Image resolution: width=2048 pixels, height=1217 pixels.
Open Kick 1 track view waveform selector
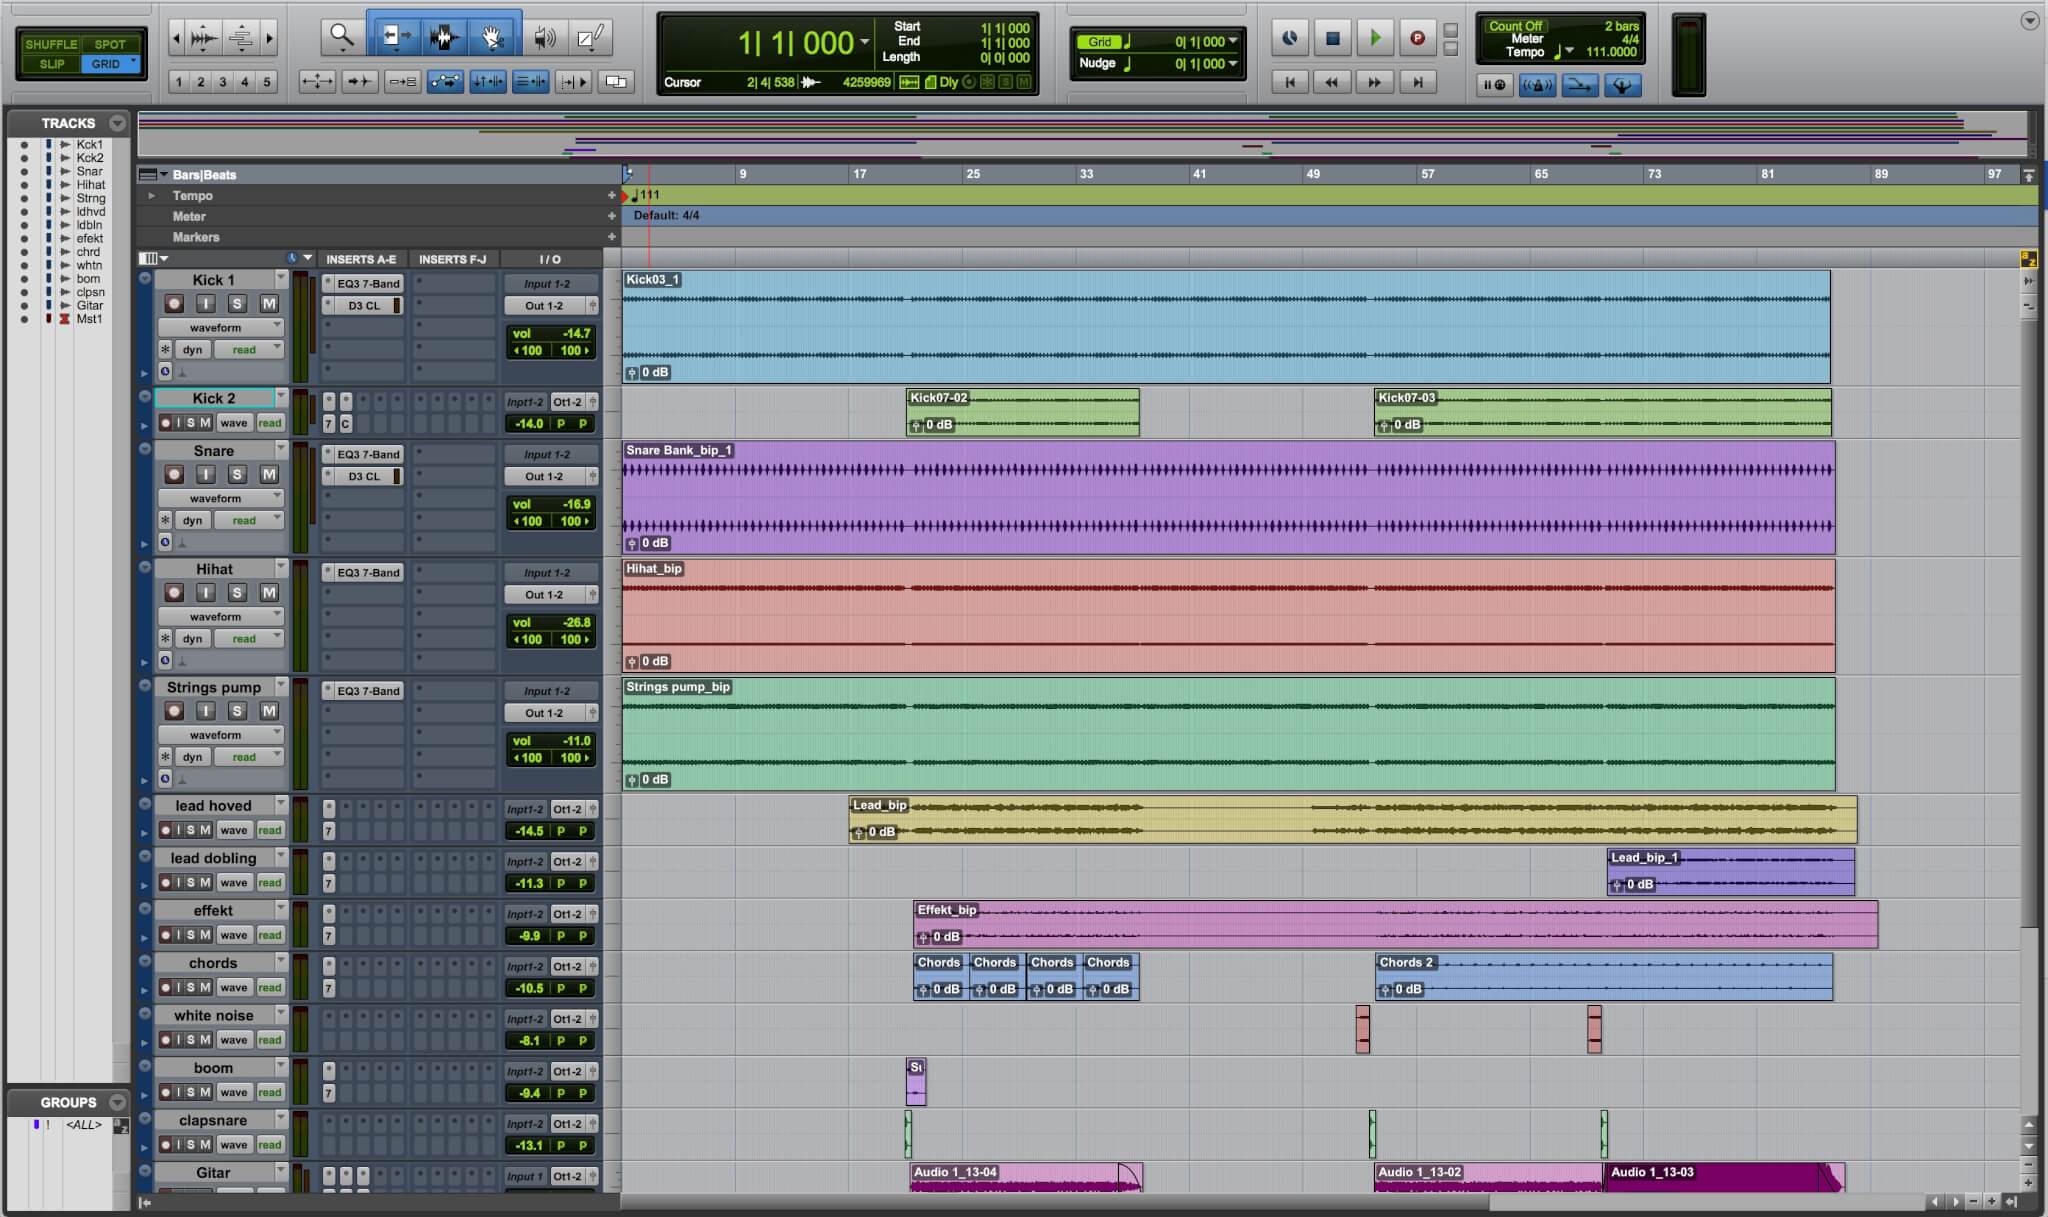coord(221,327)
